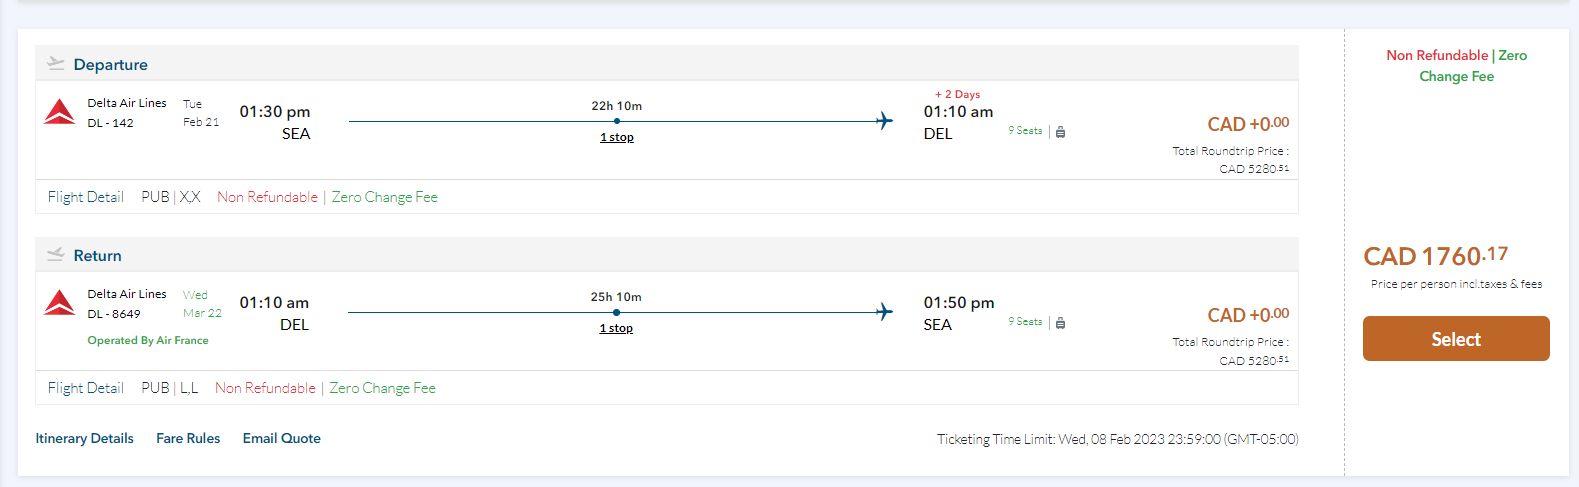This screenshot has width=1579, height=487.
Task: Click baggage icon on return flight
Action: click(1061, 323)
